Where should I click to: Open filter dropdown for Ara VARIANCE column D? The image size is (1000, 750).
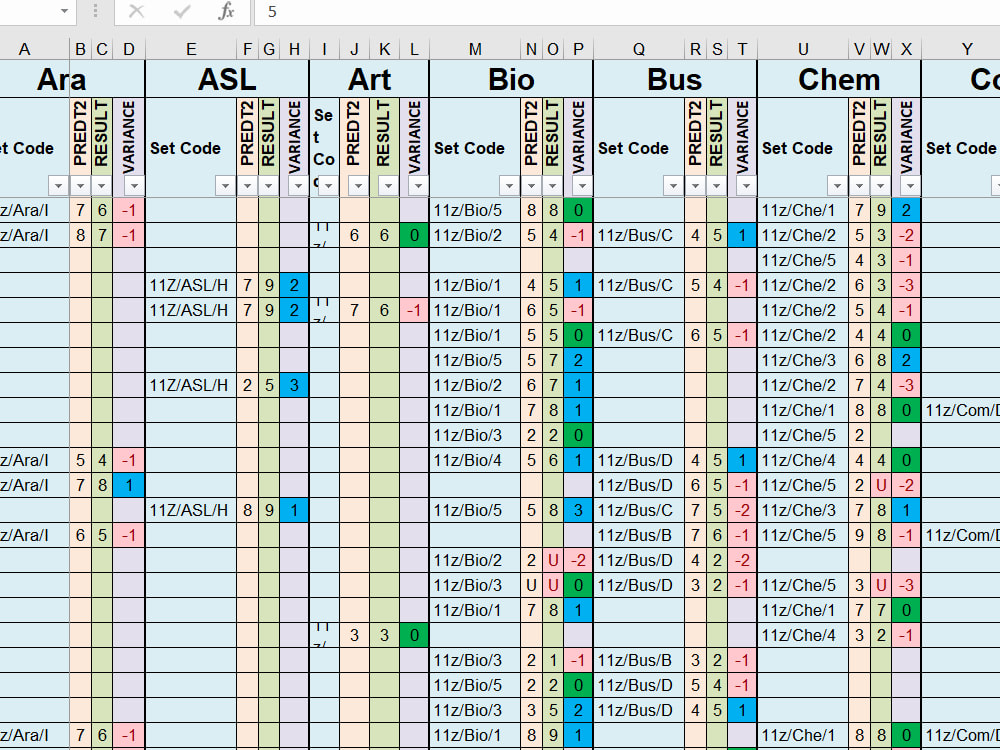click(134, 186)
